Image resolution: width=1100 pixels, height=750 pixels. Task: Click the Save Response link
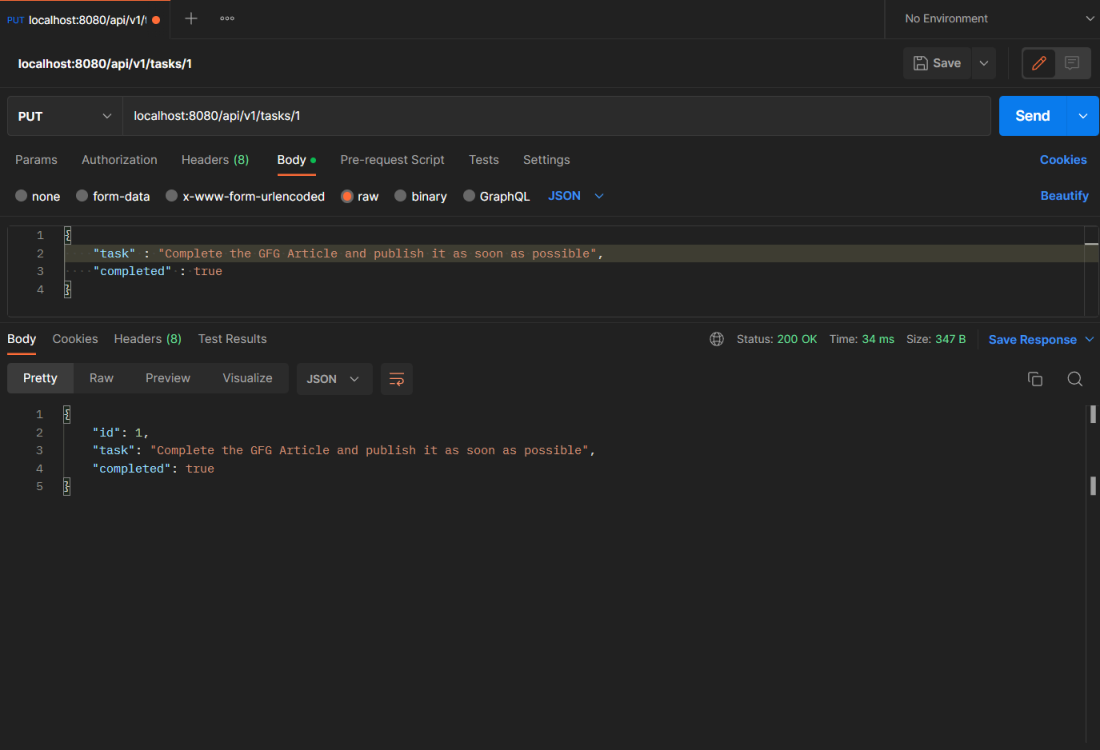[1033, 340]
